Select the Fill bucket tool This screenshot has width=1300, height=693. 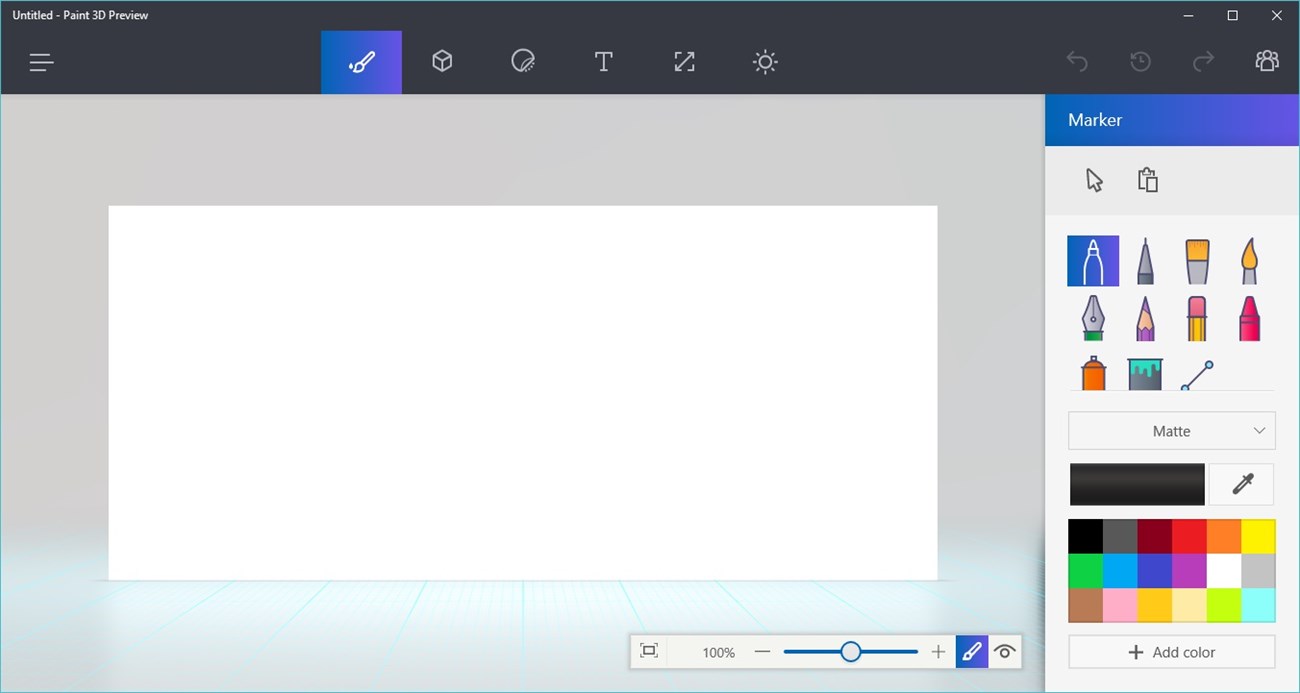1144,372
